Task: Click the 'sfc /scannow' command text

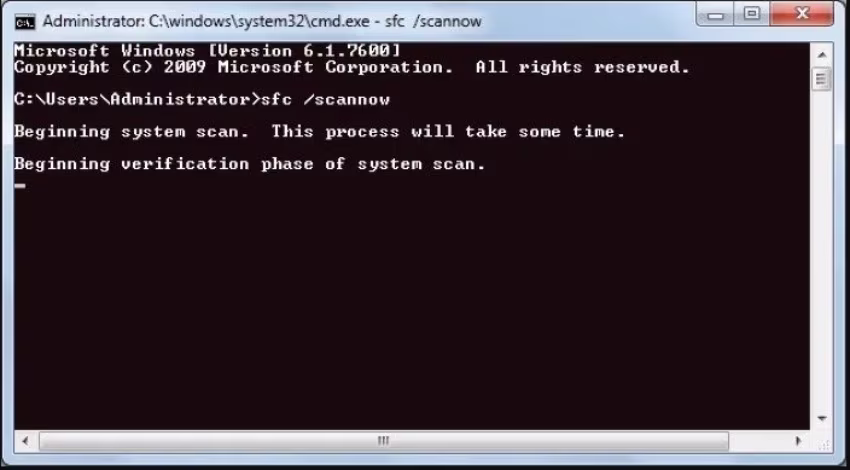Action: (325, 100)
